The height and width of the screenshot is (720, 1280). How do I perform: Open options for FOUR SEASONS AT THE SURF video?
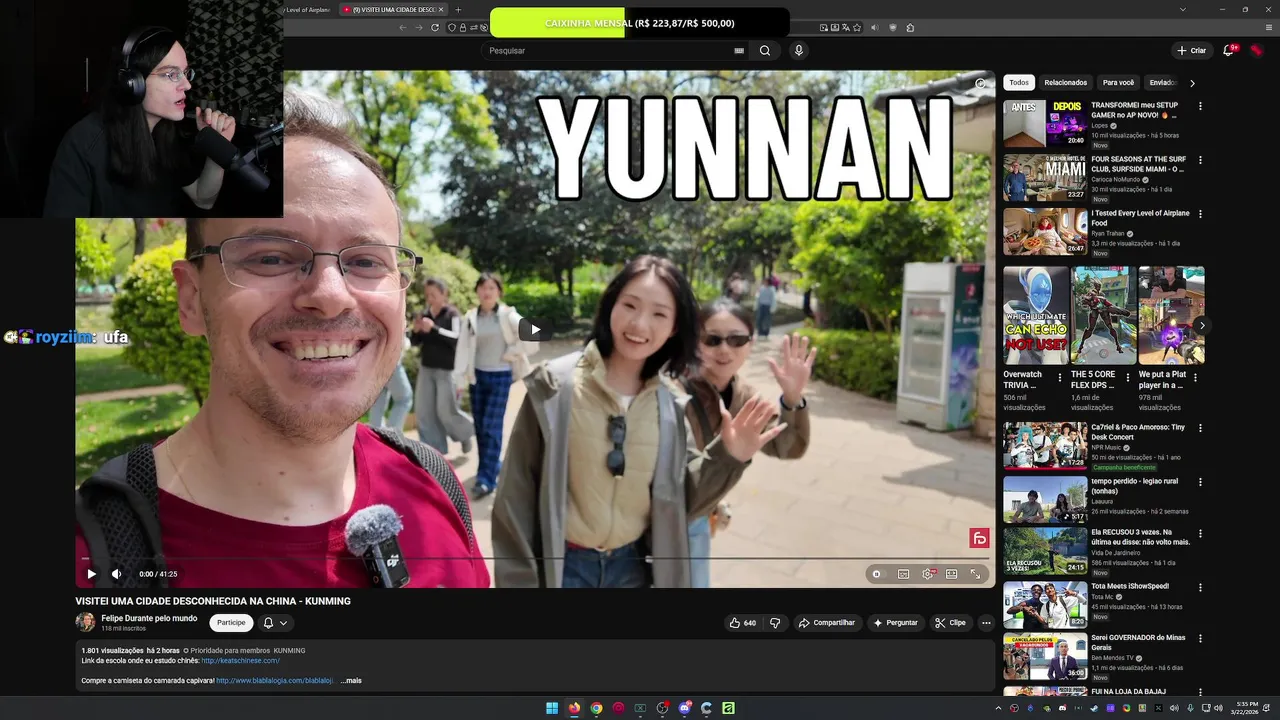[x=1200, y=160]
